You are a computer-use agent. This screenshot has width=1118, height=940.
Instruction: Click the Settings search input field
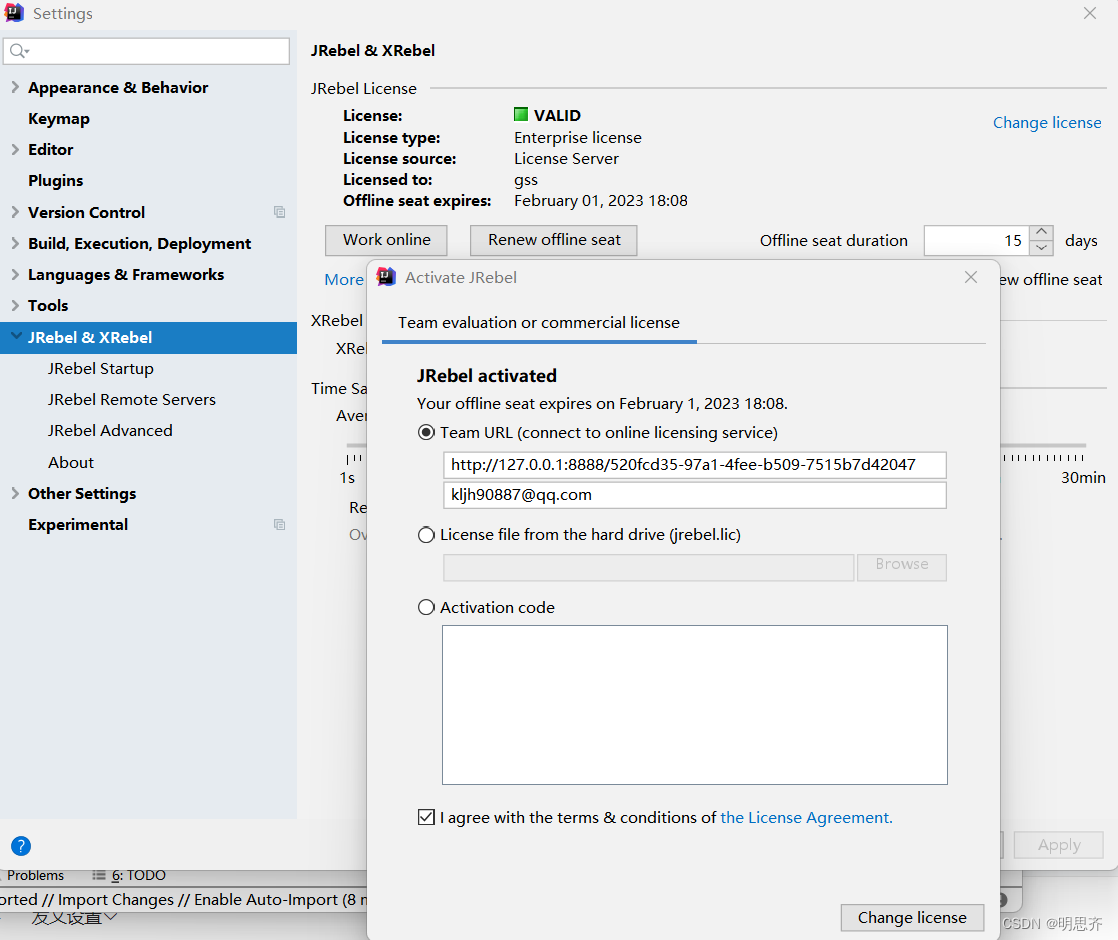(x=147, y=51)
